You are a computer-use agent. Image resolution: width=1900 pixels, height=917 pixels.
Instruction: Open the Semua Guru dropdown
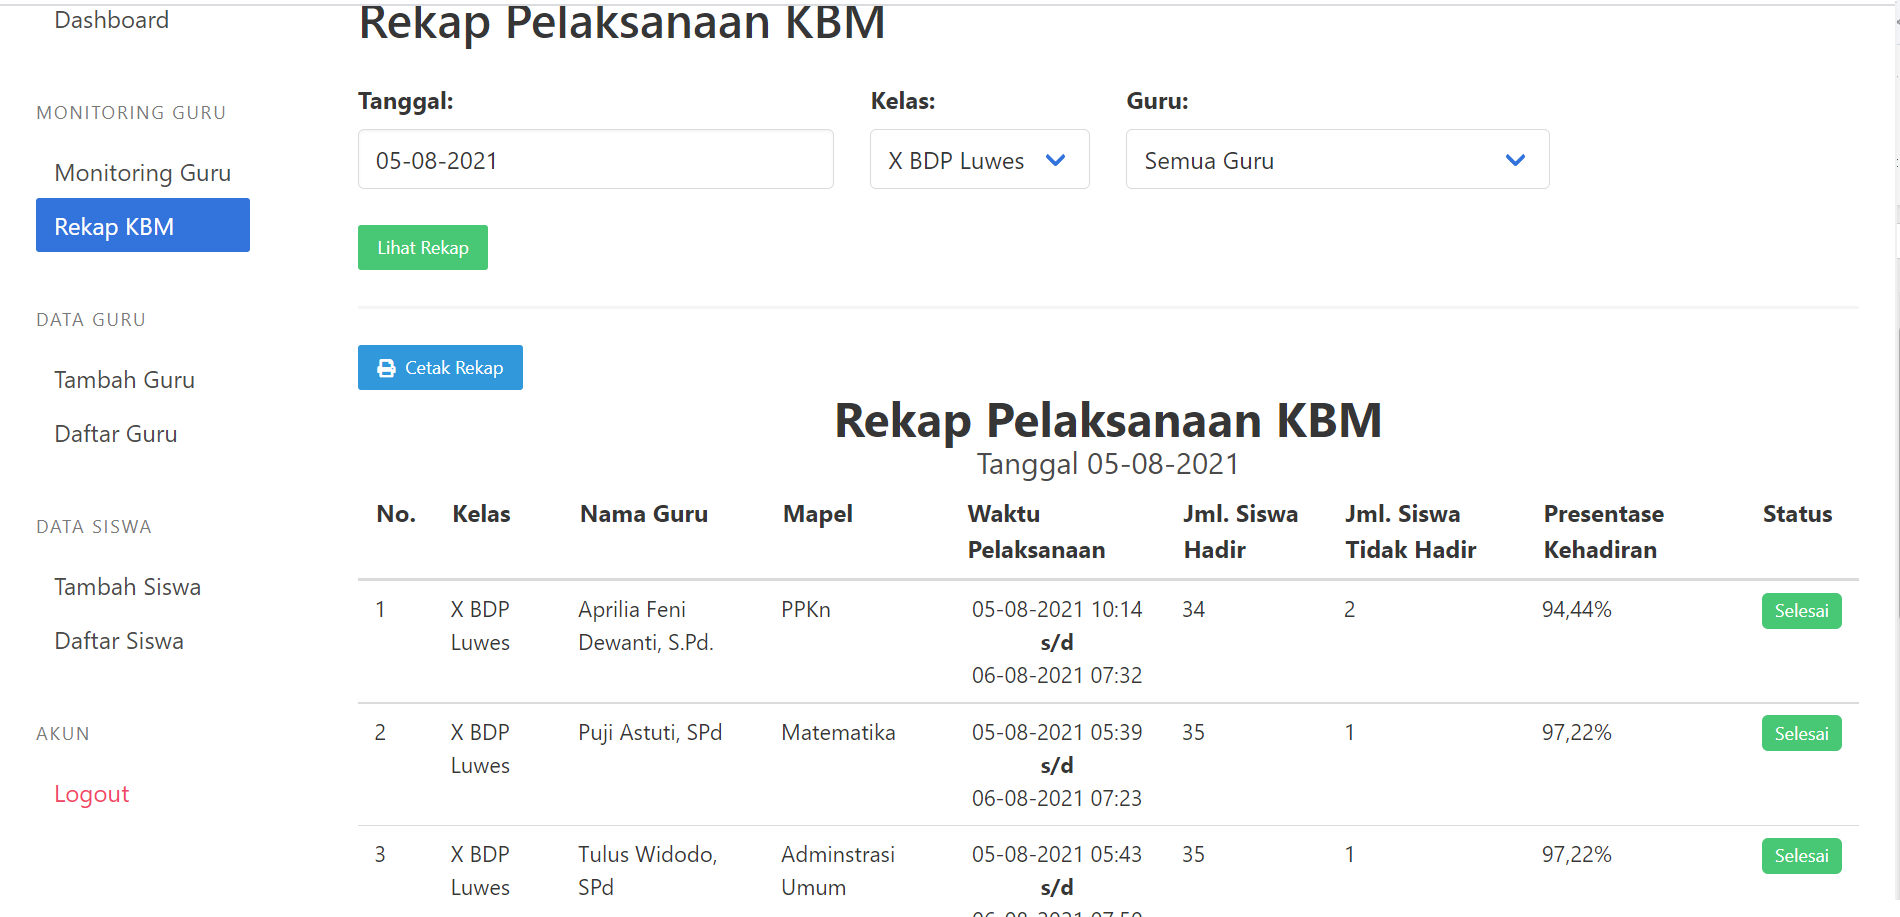click(1336, 160)
